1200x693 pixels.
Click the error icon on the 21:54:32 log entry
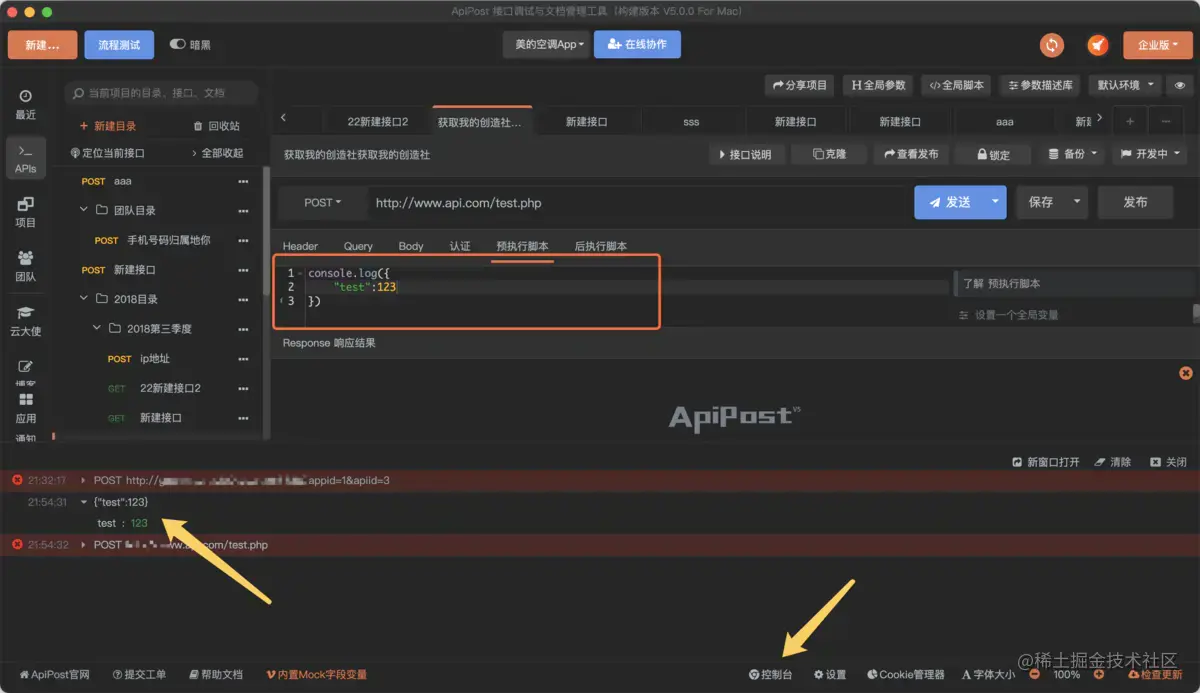point(17,545)
